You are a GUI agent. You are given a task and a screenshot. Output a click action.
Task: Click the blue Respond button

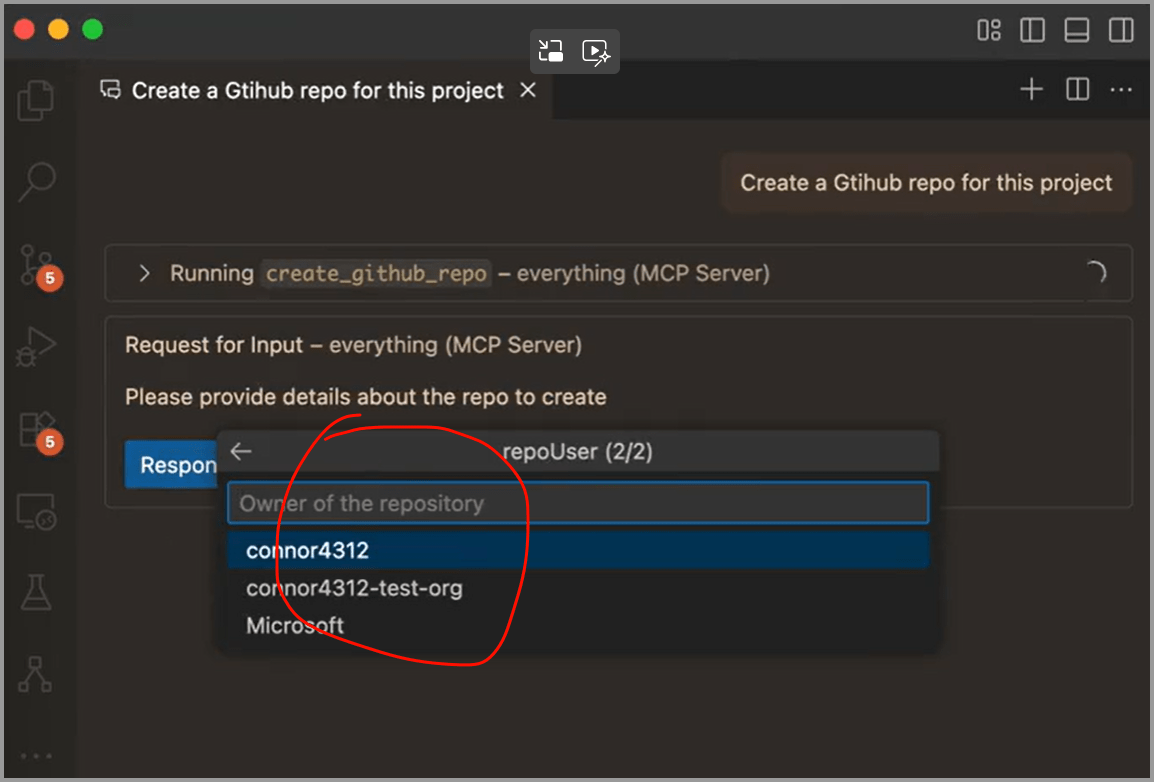click(x=172, y=466)
